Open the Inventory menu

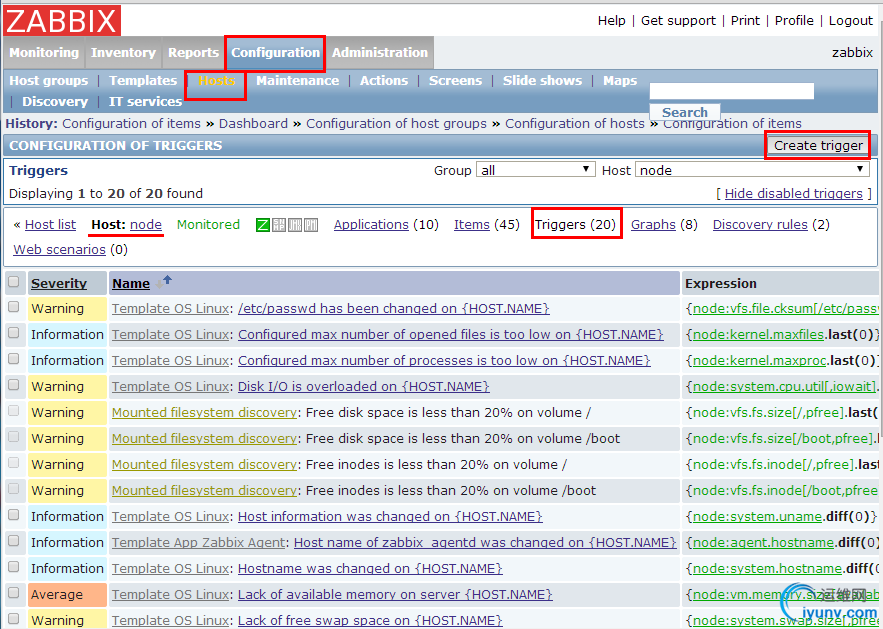coord(123,52)
